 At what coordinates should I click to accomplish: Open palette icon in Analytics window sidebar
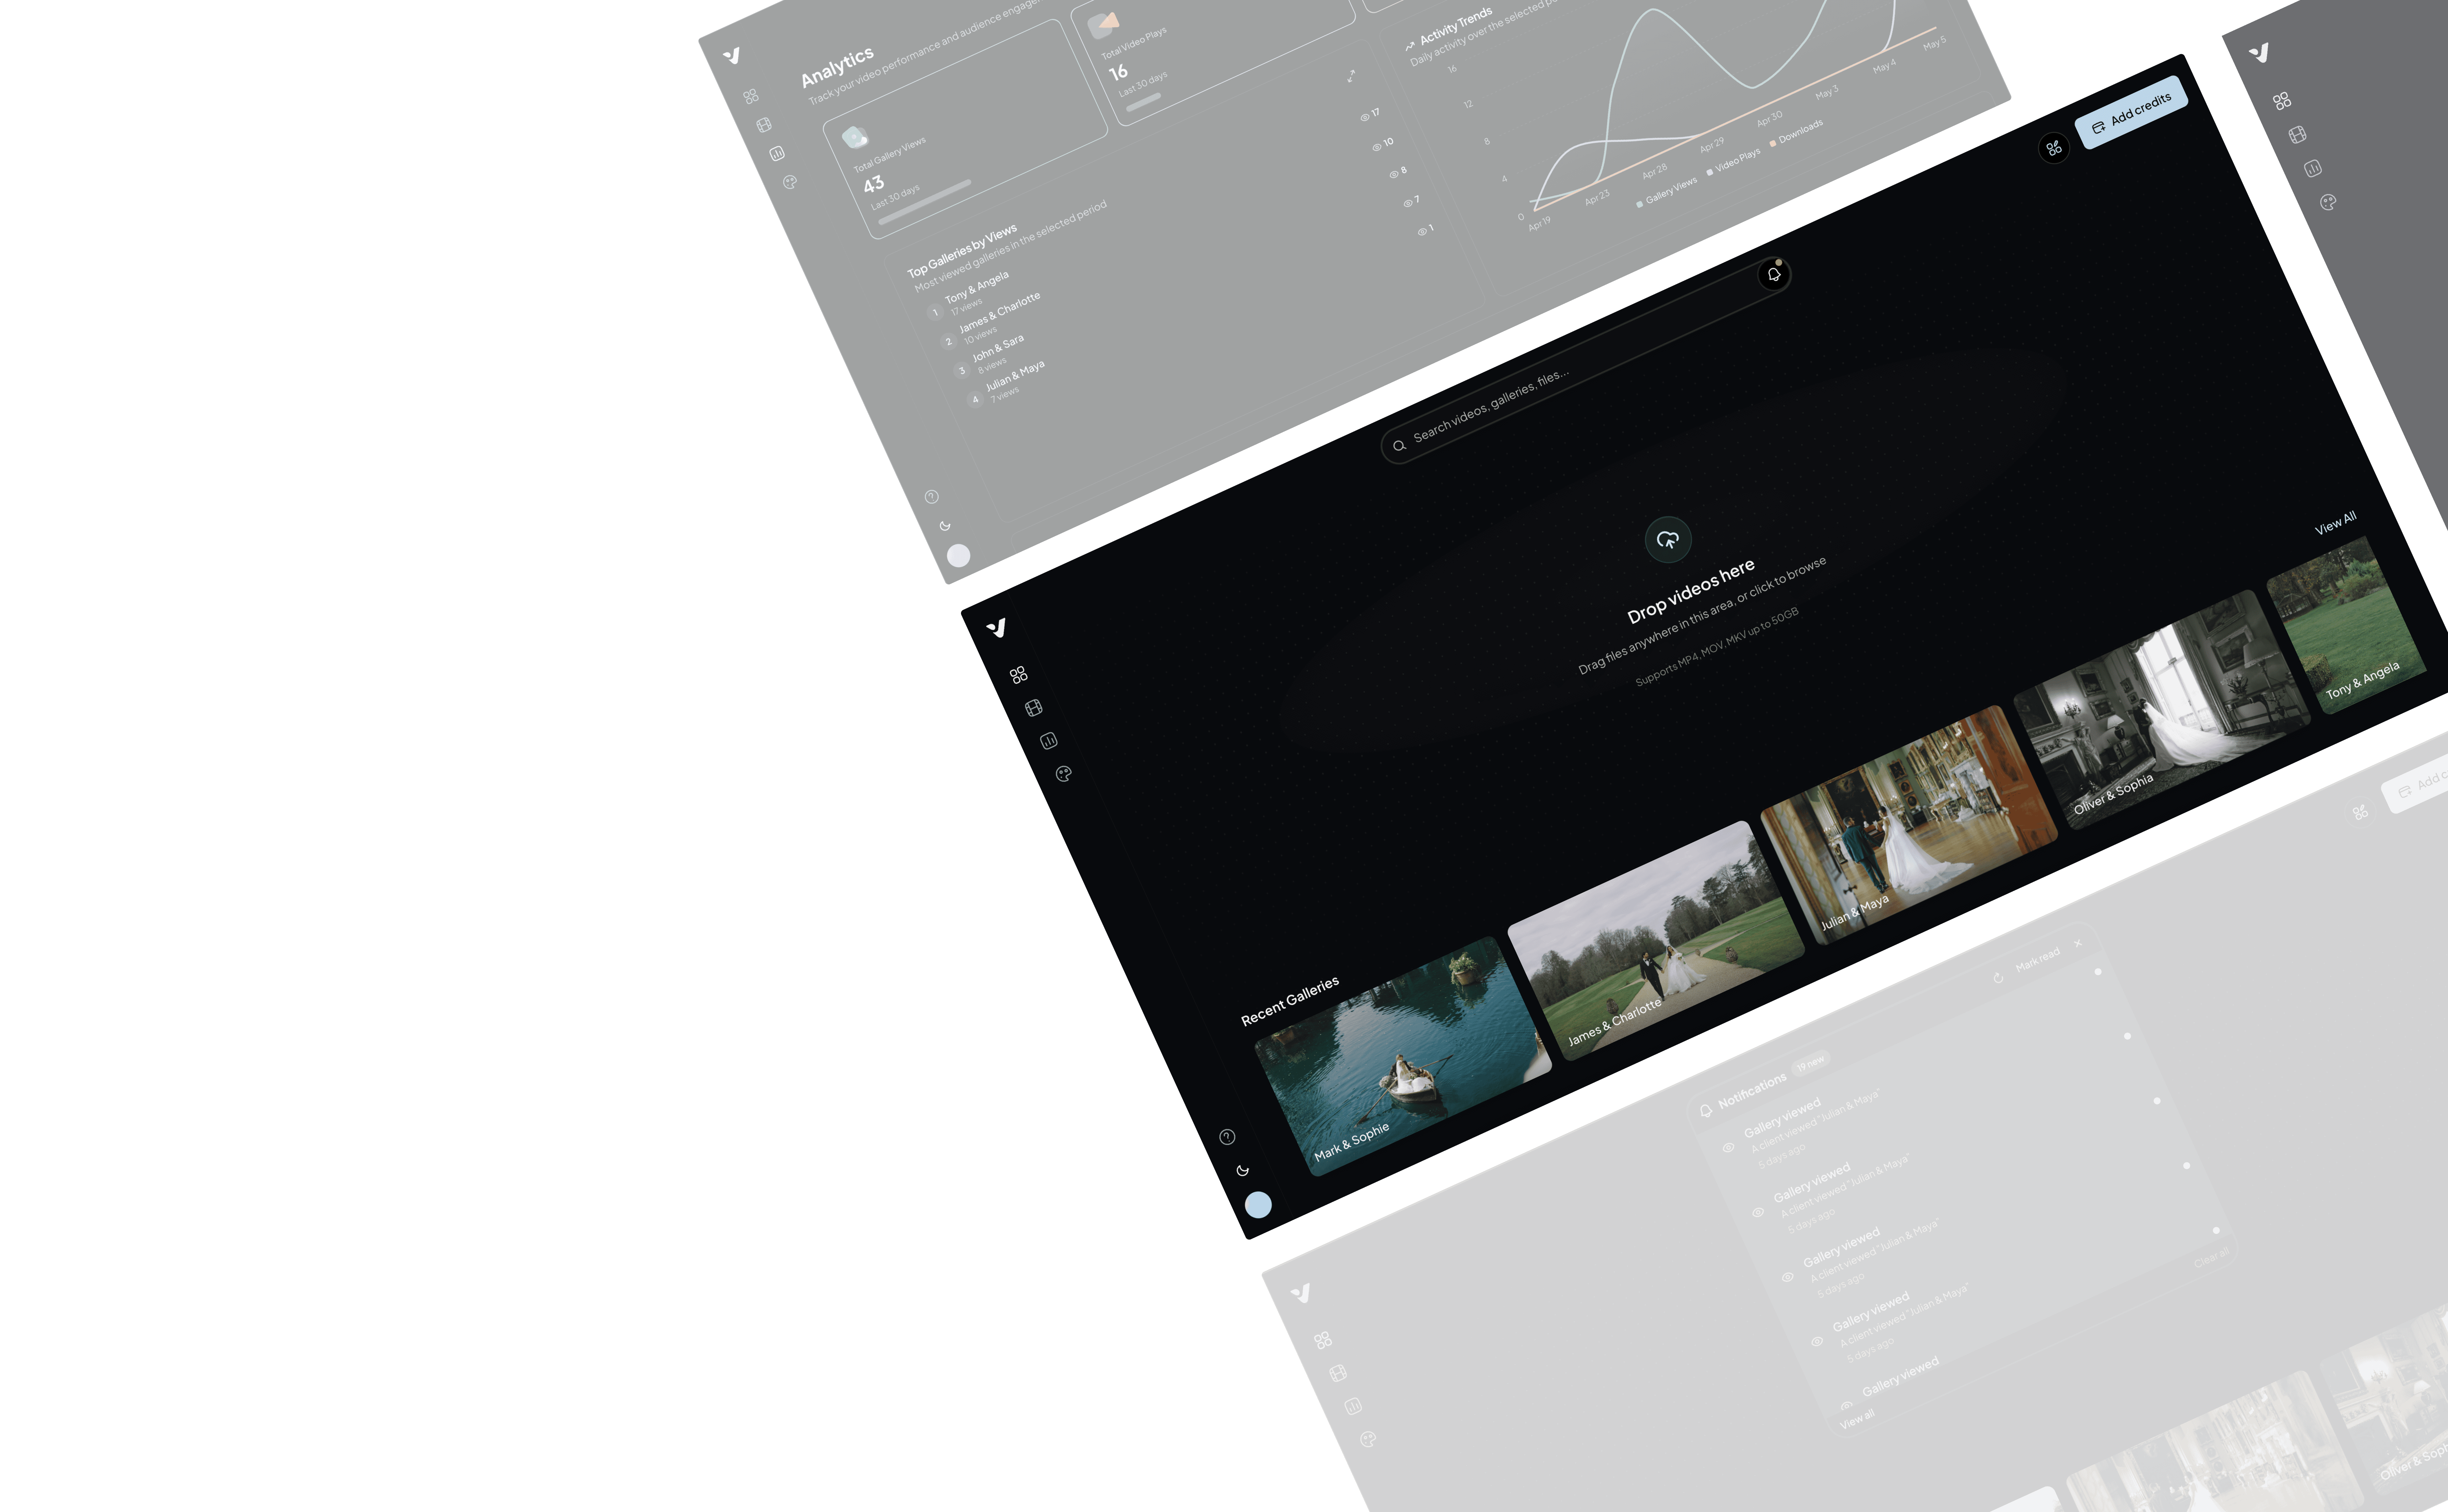click(x=790, y=182)
